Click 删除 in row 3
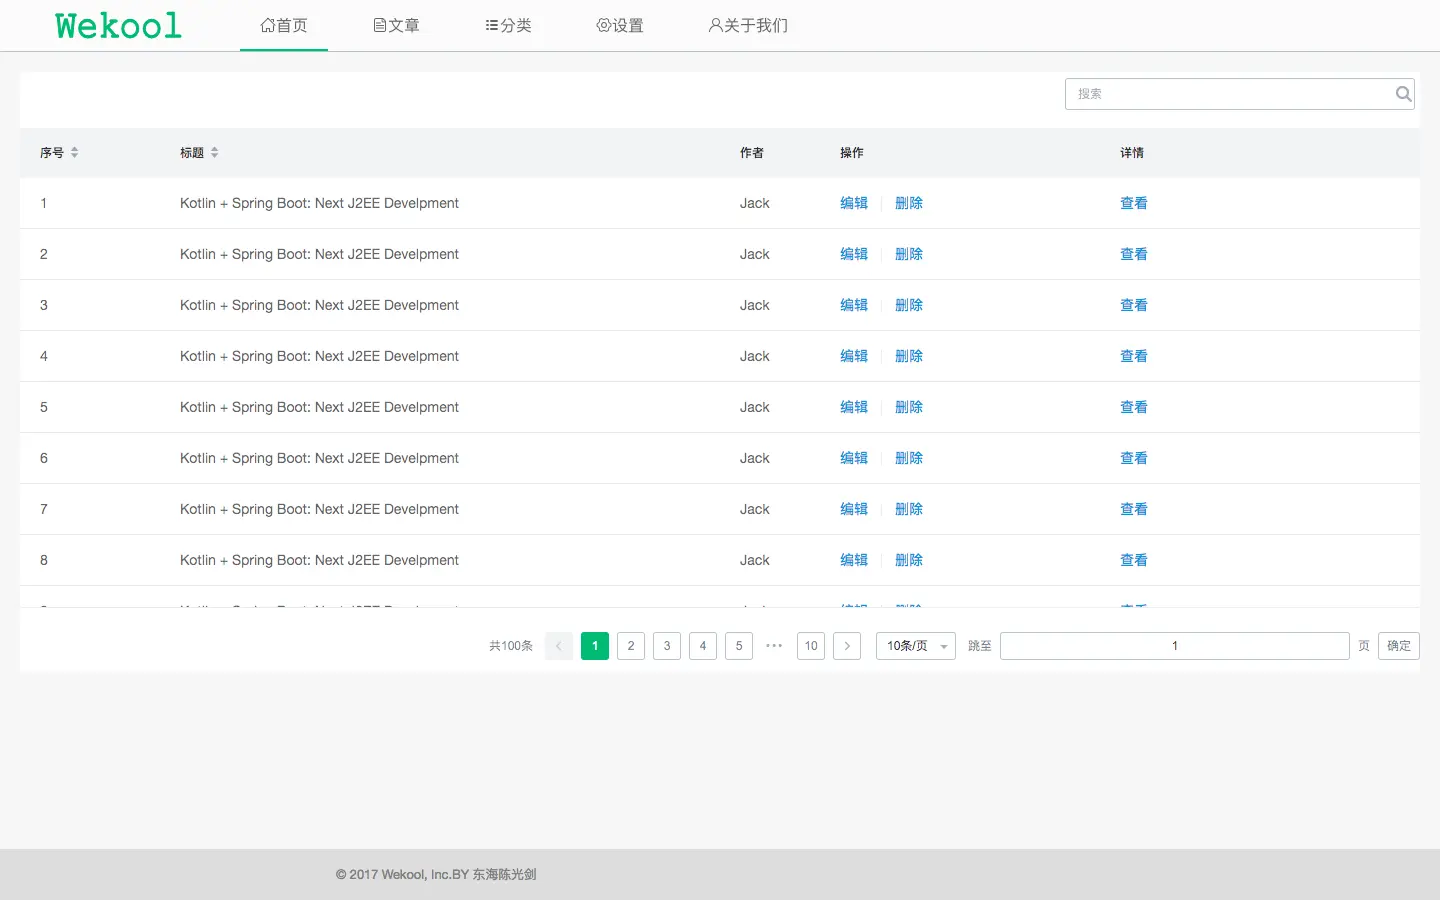The height and width of the screenshot is (900, 1440). click(x=909, y=305)
